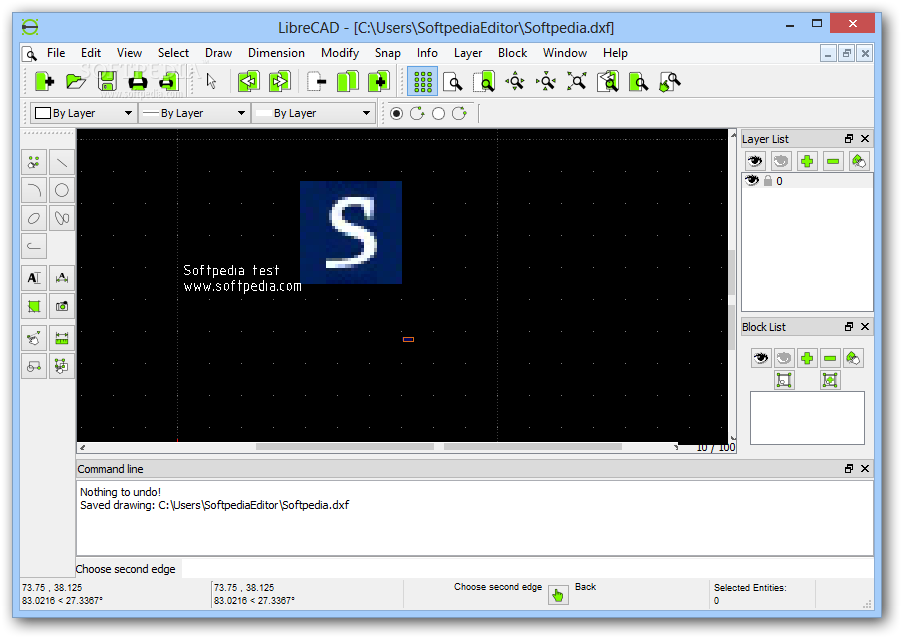Zoom in with the toolbar icon

point(515,82)
